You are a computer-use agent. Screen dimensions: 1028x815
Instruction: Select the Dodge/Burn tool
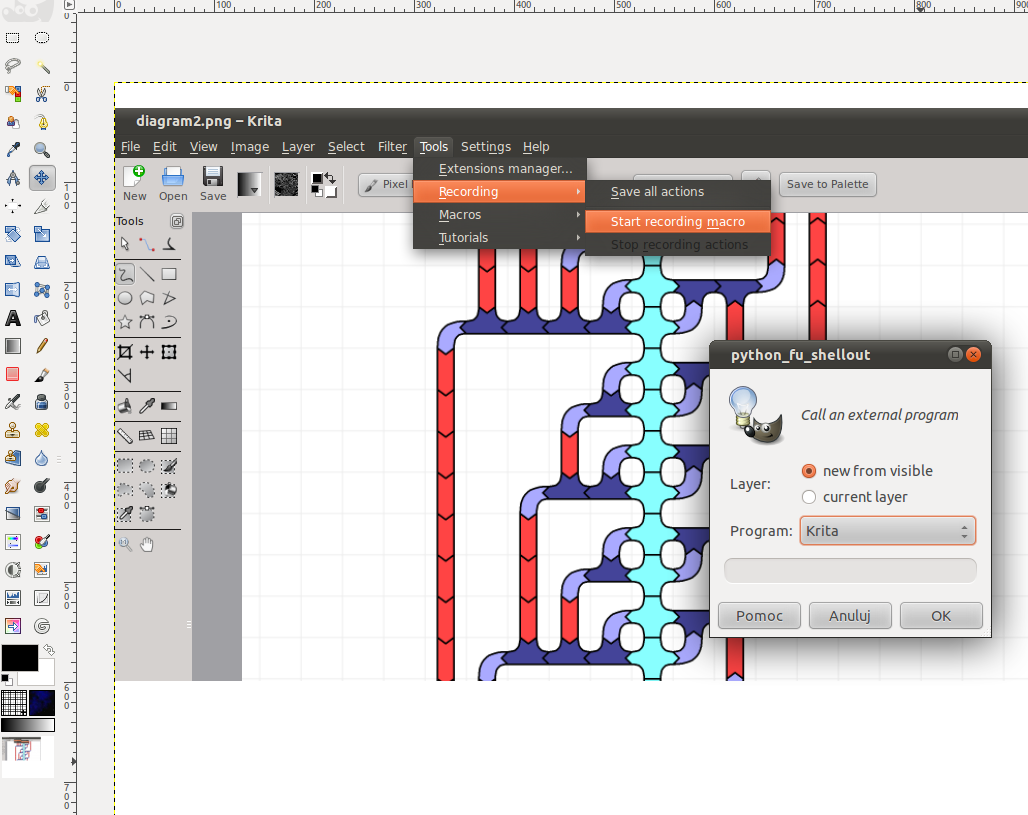click(42, 486)
